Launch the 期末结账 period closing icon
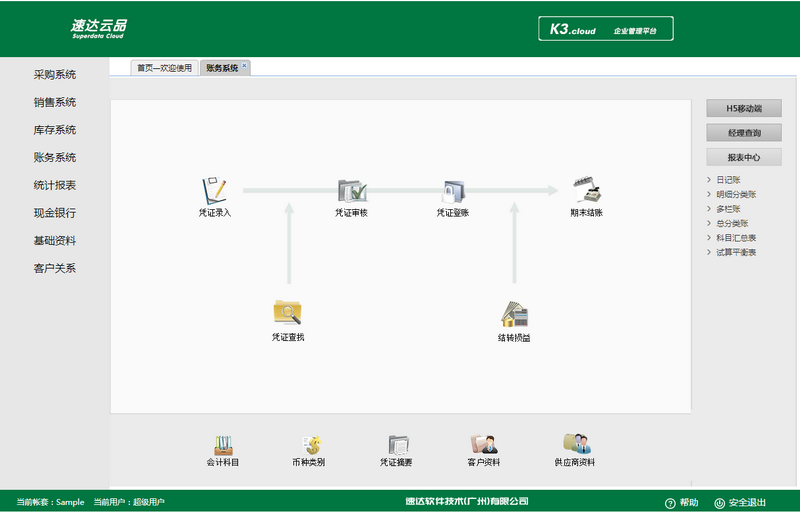Screen dimensions: 800x513 [x=586, y=190]
